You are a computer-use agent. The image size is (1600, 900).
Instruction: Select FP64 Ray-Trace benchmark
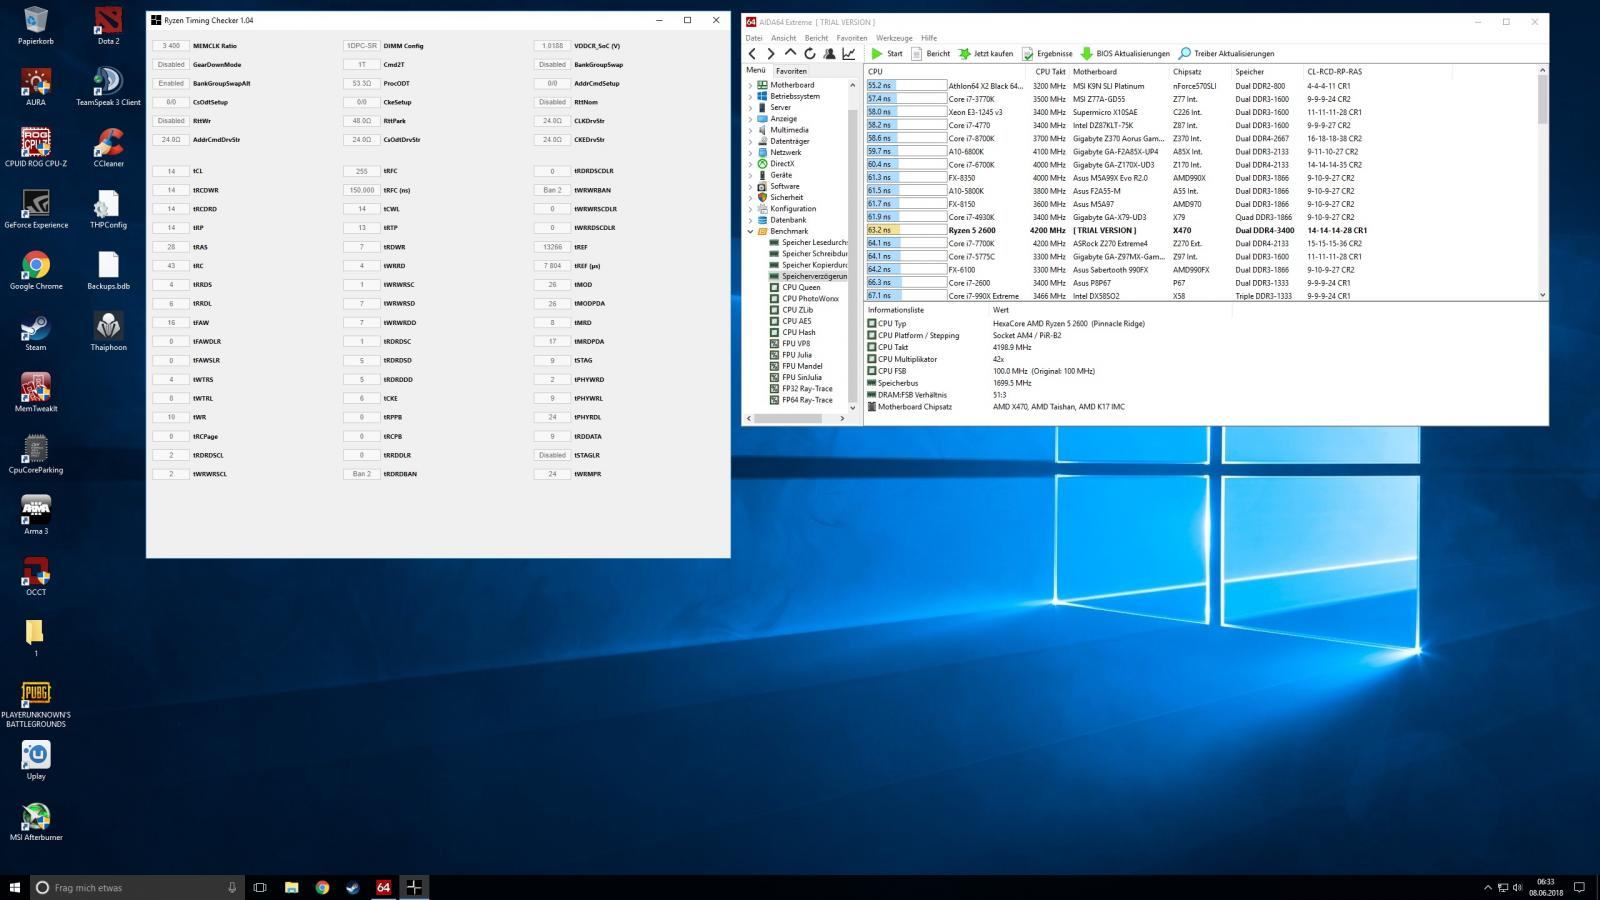(807, 400)
